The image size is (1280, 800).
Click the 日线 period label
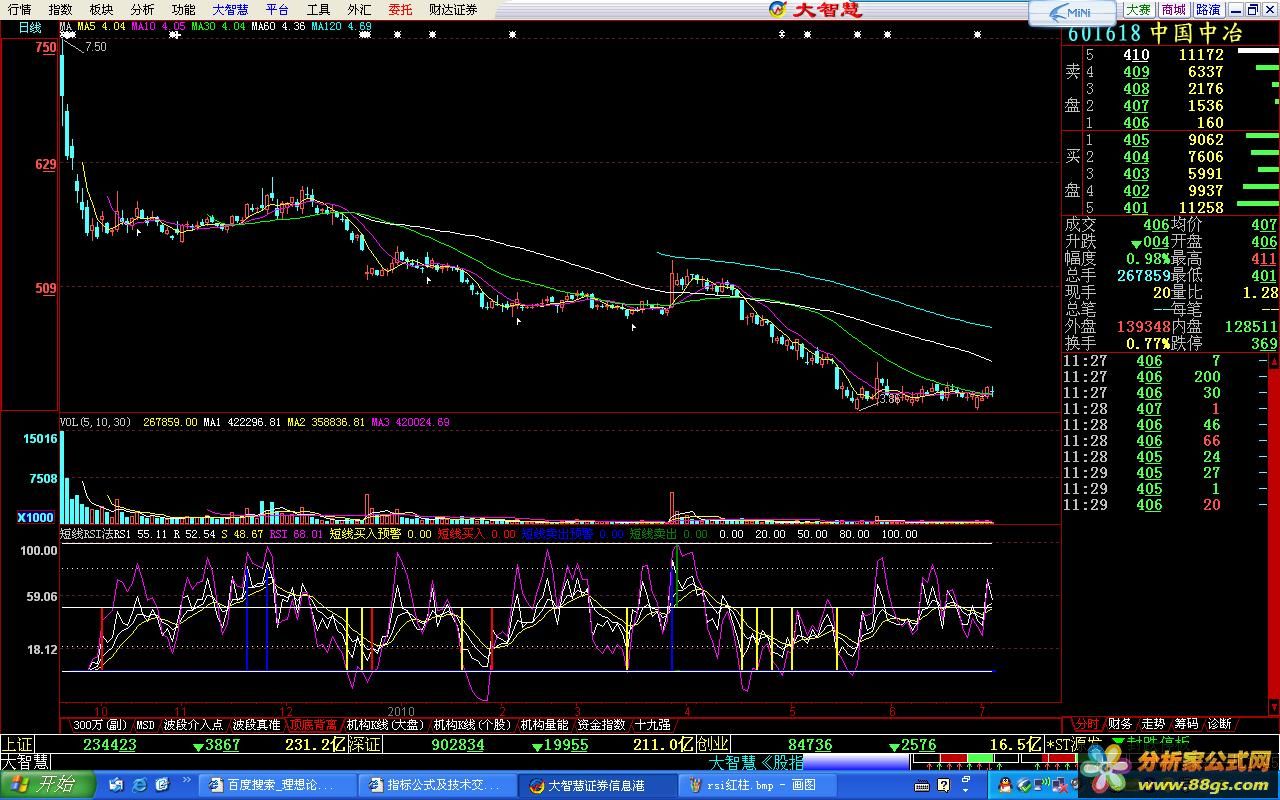click(x=30, y=27)
